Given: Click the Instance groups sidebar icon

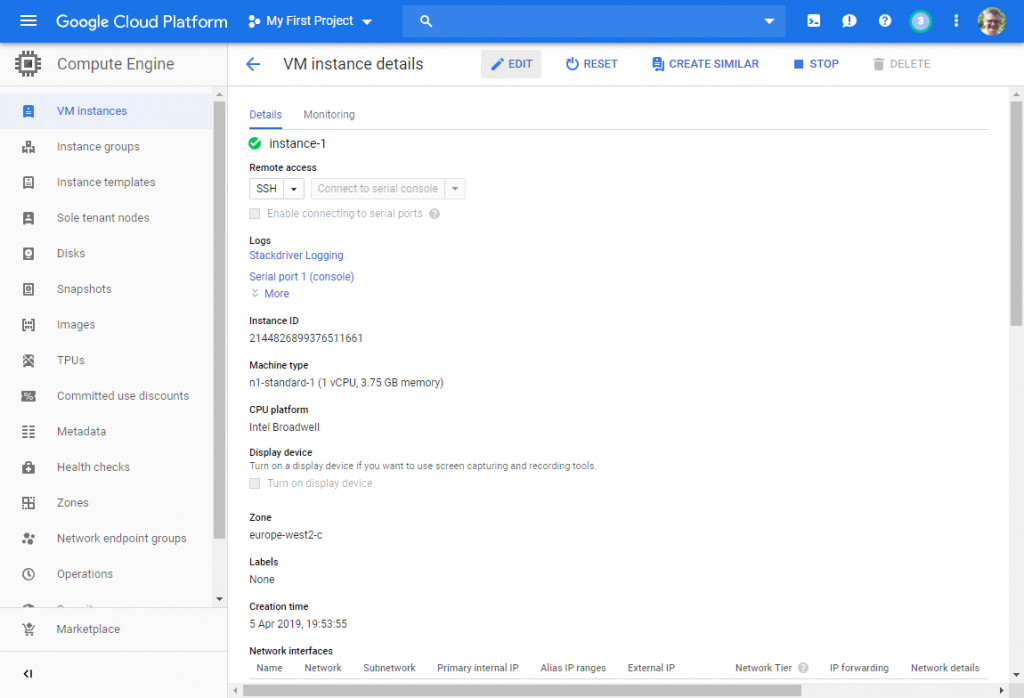Looking at the screenshot, I should [28, 147].
